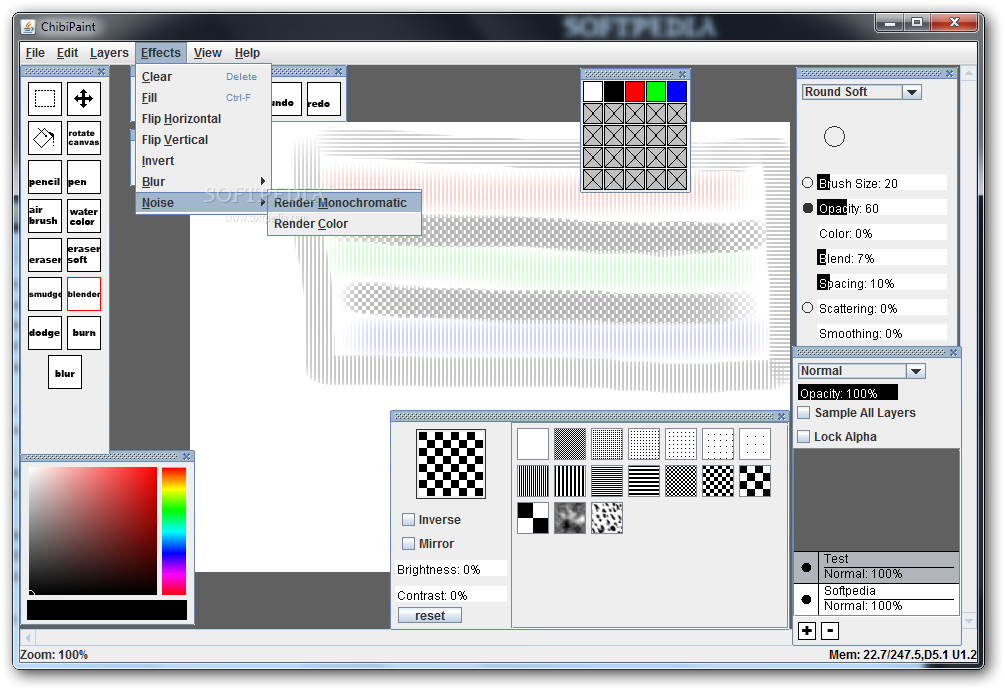Pick the blue palette swatch
Screen dimensions: 1005x690
click(677, 92)
